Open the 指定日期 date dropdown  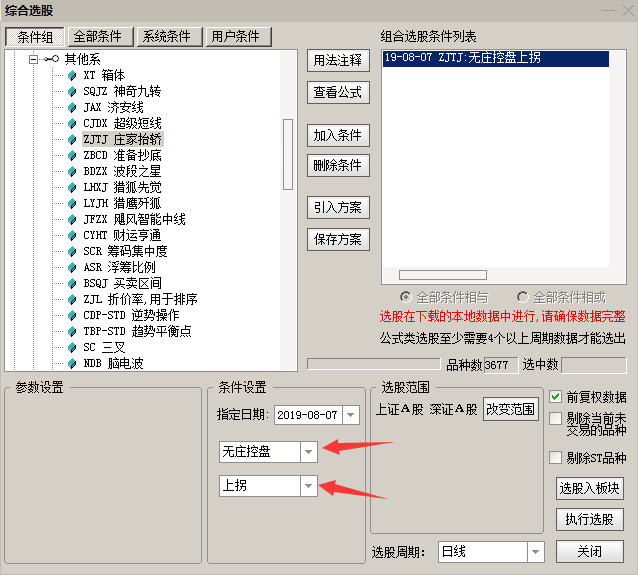351,415
